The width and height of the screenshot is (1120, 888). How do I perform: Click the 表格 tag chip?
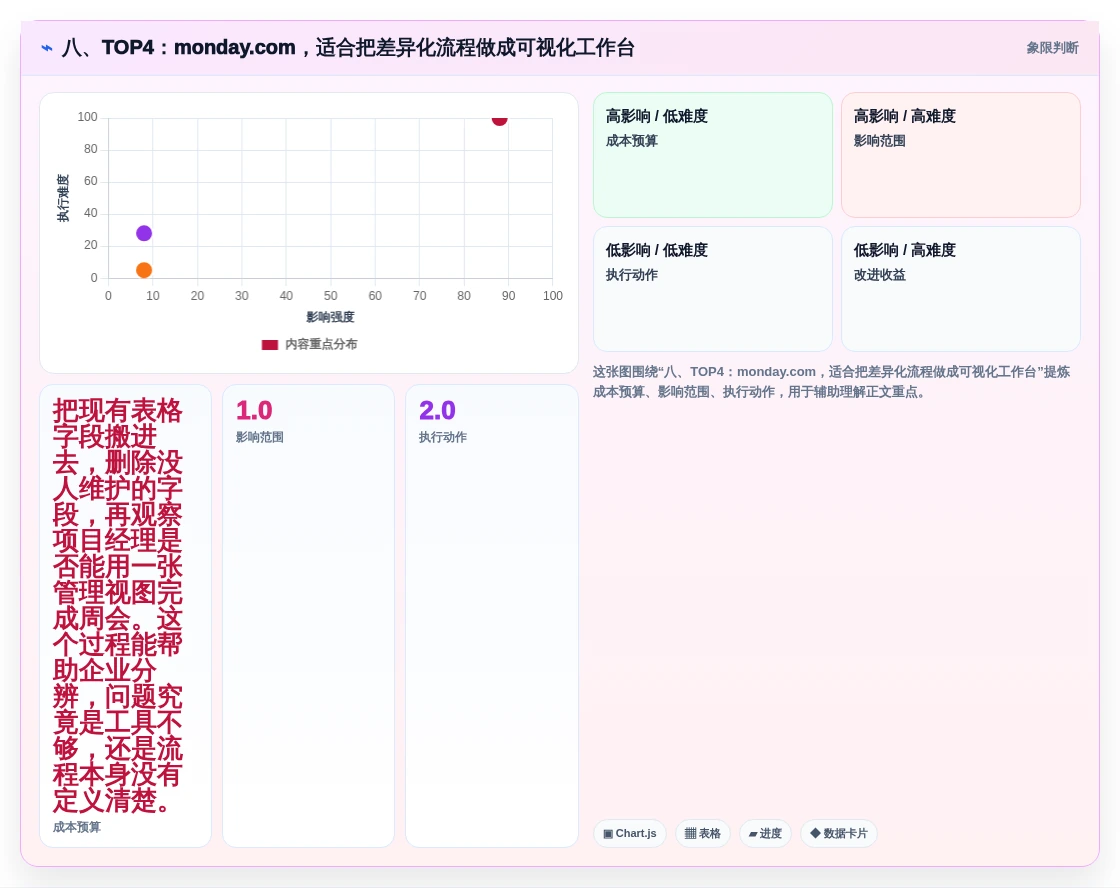click(702, 834)
